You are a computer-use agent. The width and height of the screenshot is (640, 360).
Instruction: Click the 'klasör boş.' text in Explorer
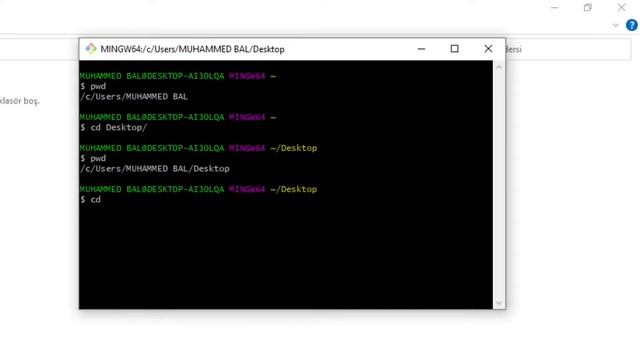(x=20, y=101)
